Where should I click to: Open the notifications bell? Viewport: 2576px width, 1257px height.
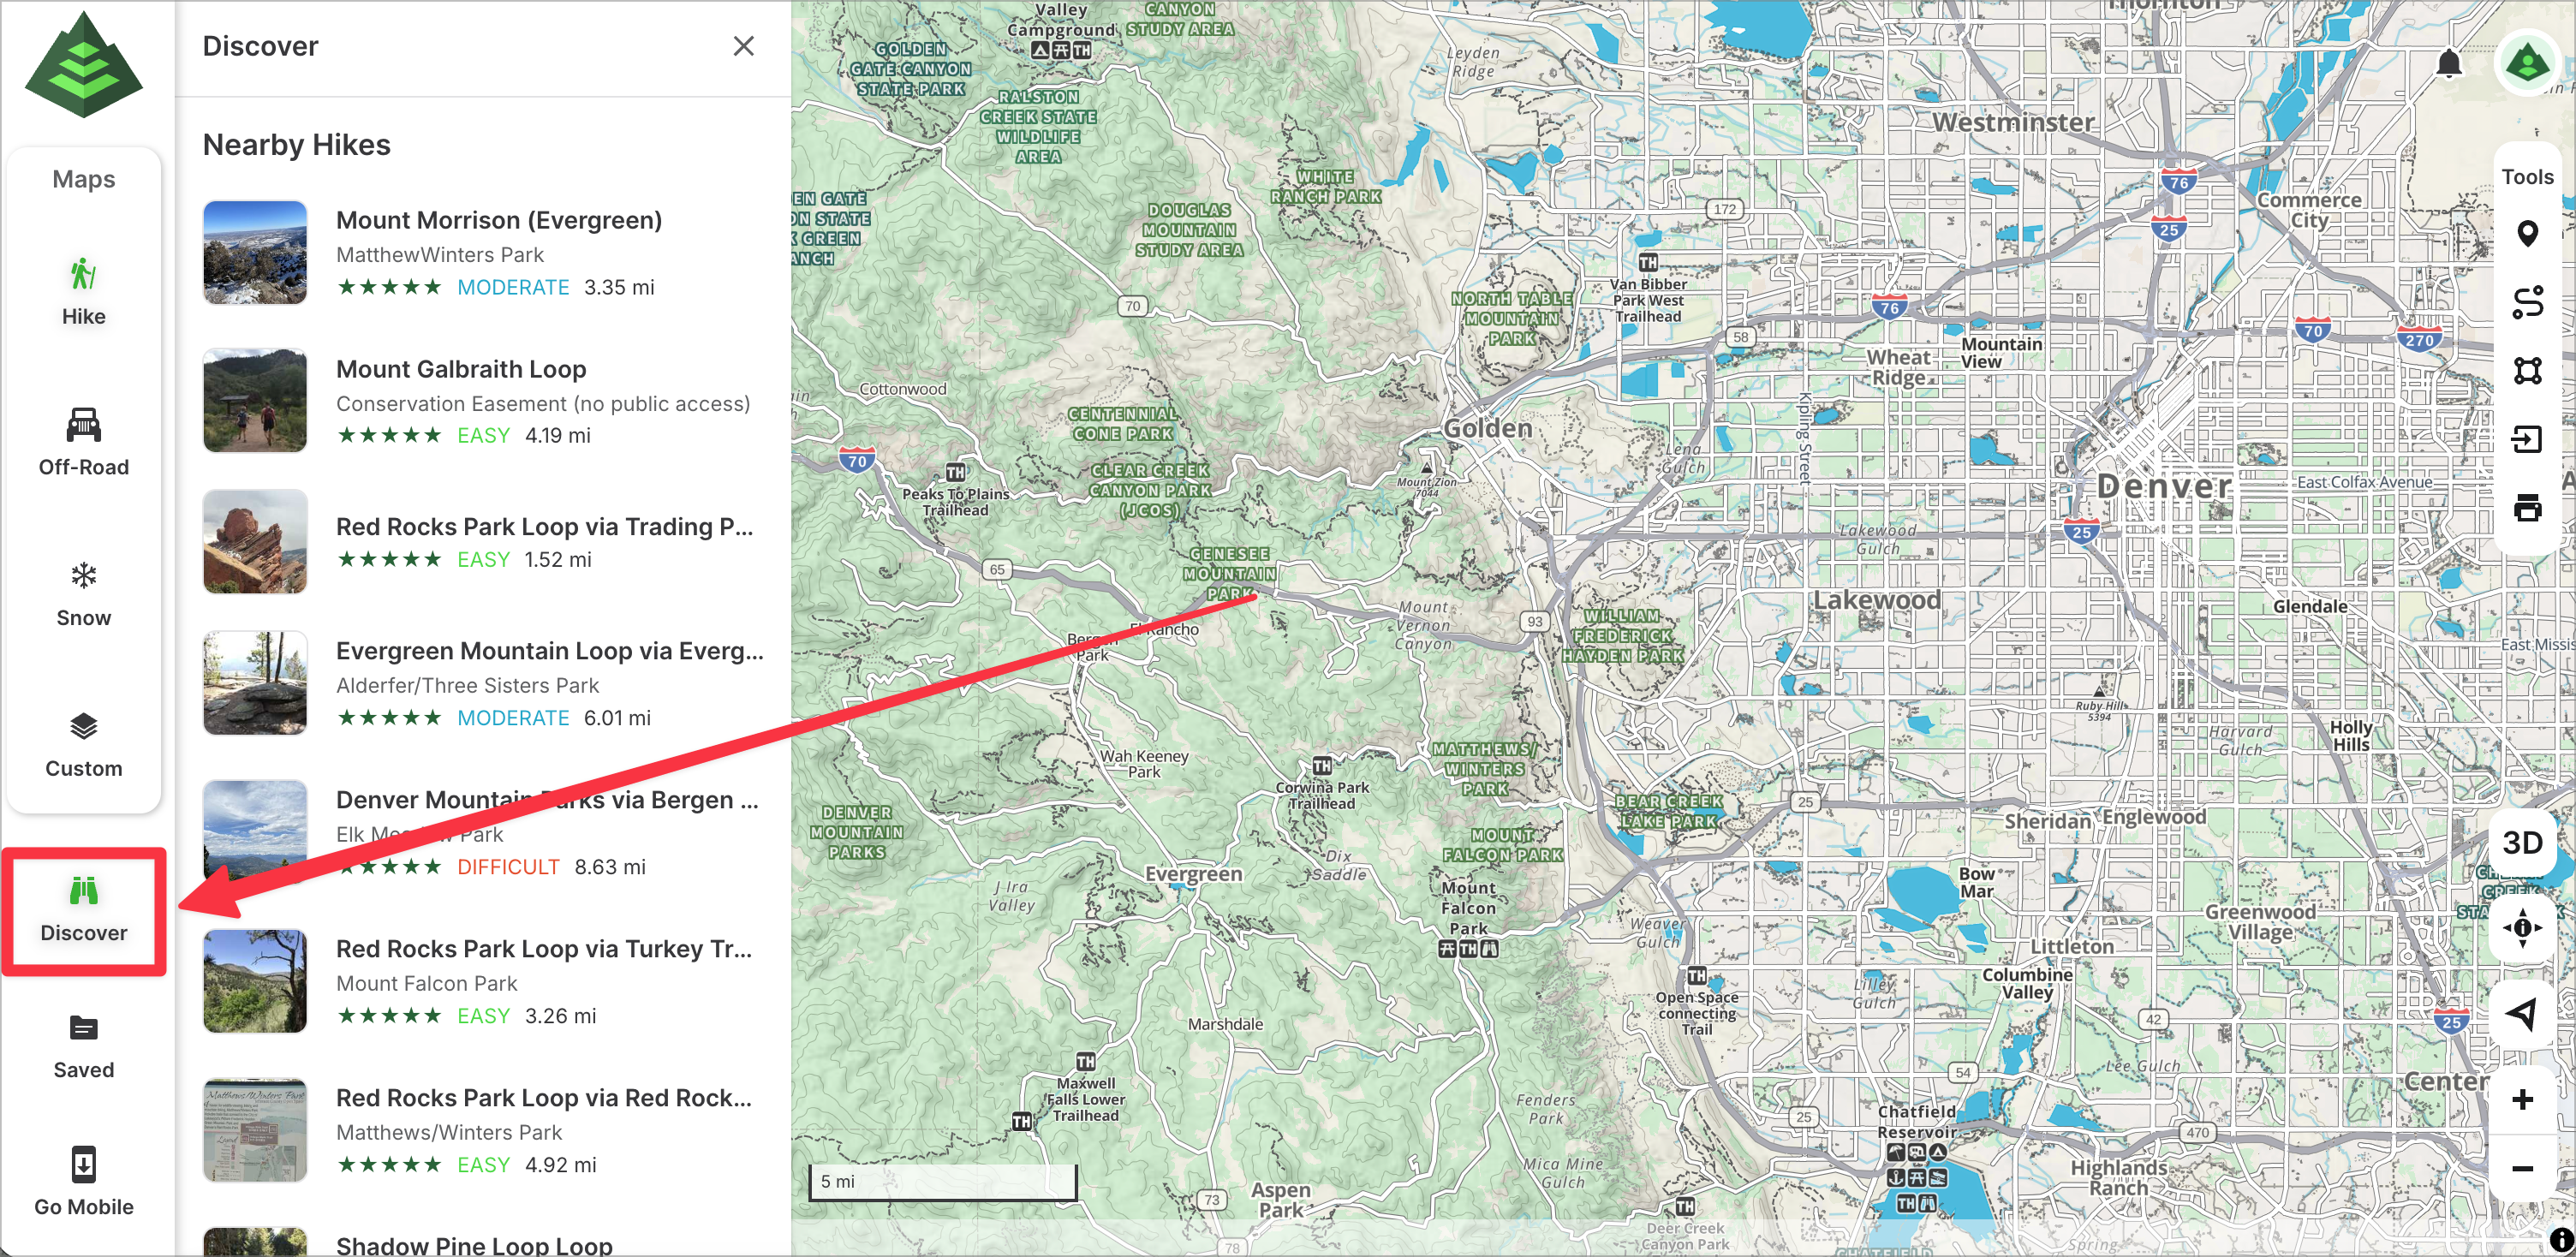[2448, 64]
